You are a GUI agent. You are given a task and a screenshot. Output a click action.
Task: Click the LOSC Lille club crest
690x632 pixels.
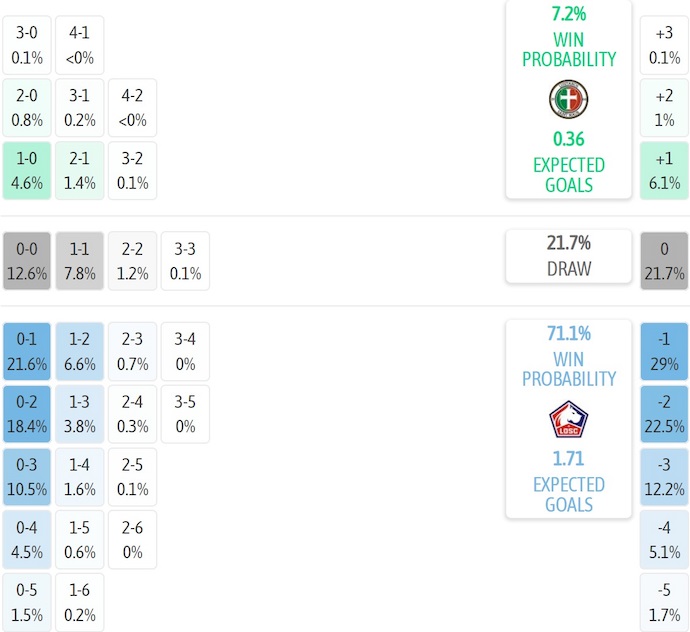tap(568, 419)
